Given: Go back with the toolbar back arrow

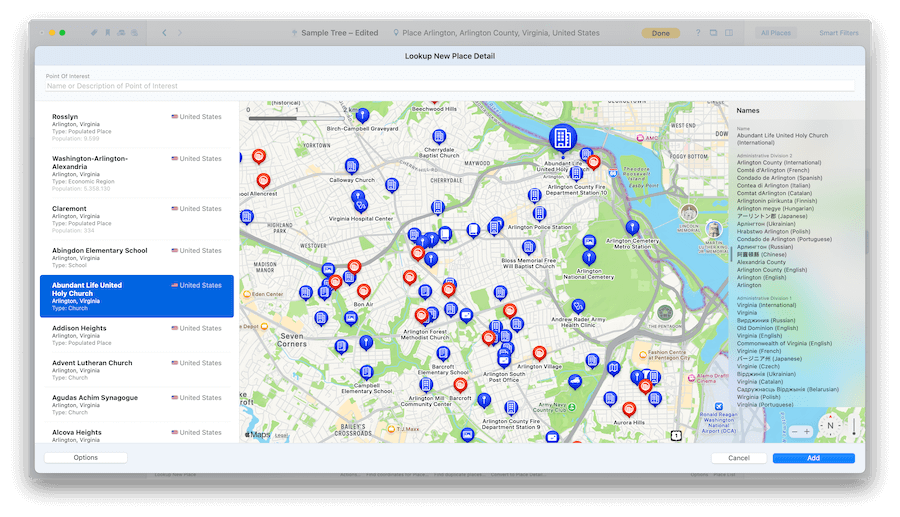Looking at the screenshot, I should [x=164, y=33].
